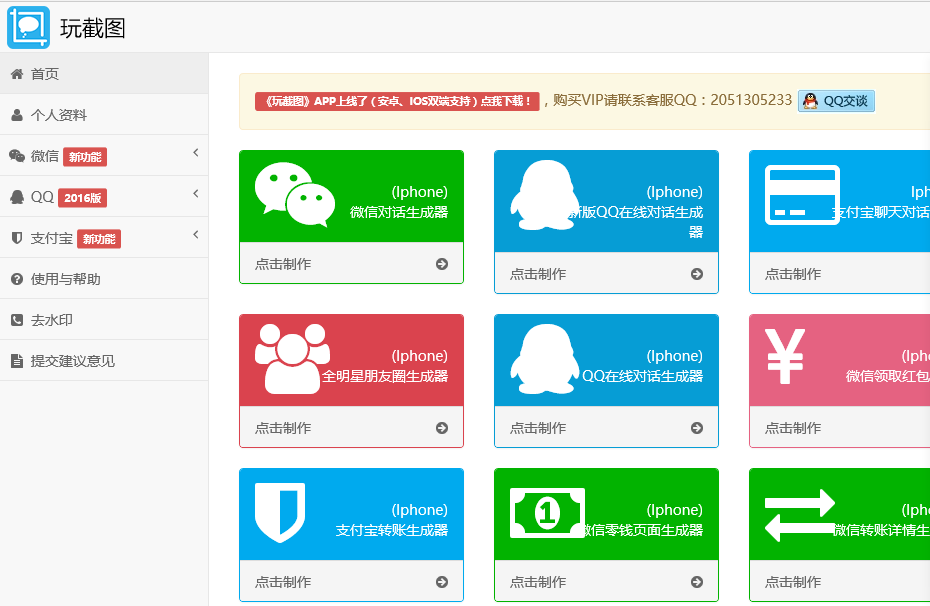Viewport: 930px width, 606px height.
Task: Click the 玩截图 logo icon
Action: (x=28, y=27)
